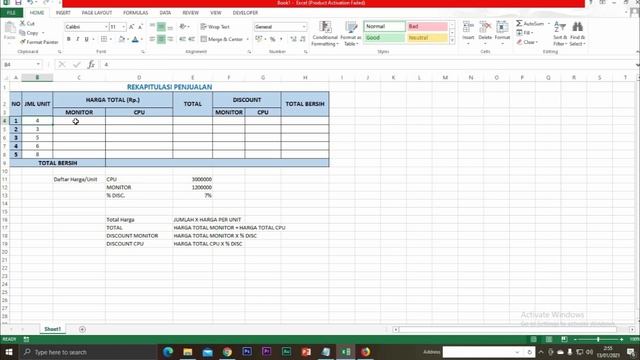Open the Name Box dropdown arrow
This screenshot has width=640, height=360.
(38, 64)
